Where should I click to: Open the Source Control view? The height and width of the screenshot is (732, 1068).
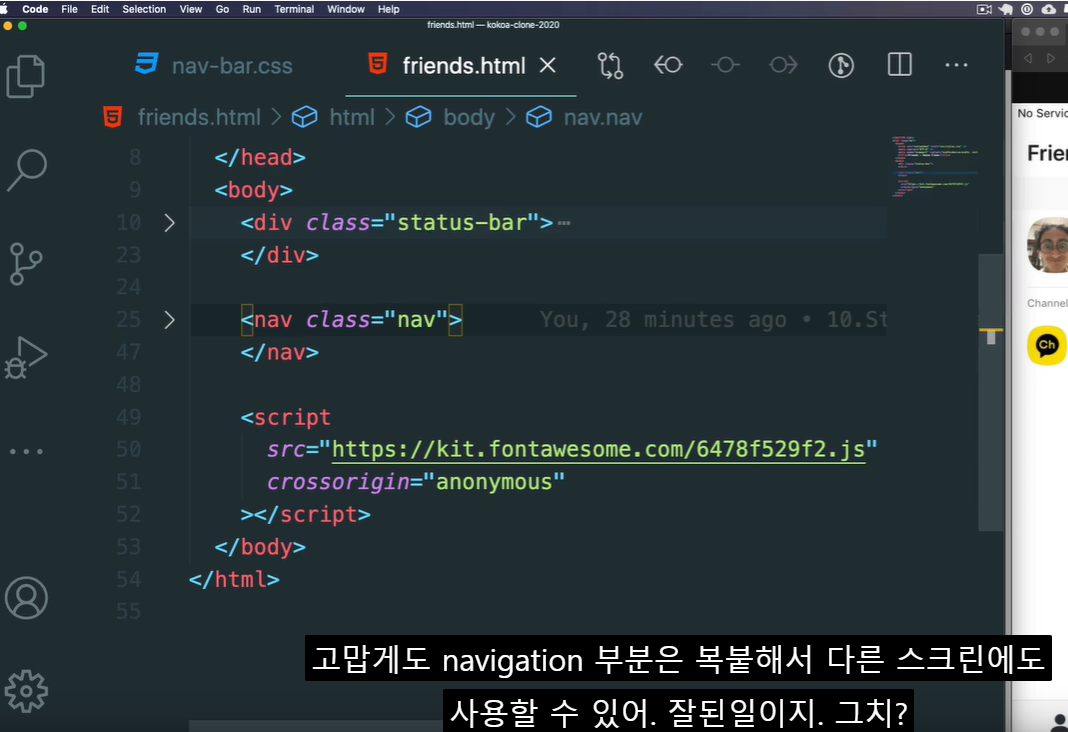[x=26, y=264]
